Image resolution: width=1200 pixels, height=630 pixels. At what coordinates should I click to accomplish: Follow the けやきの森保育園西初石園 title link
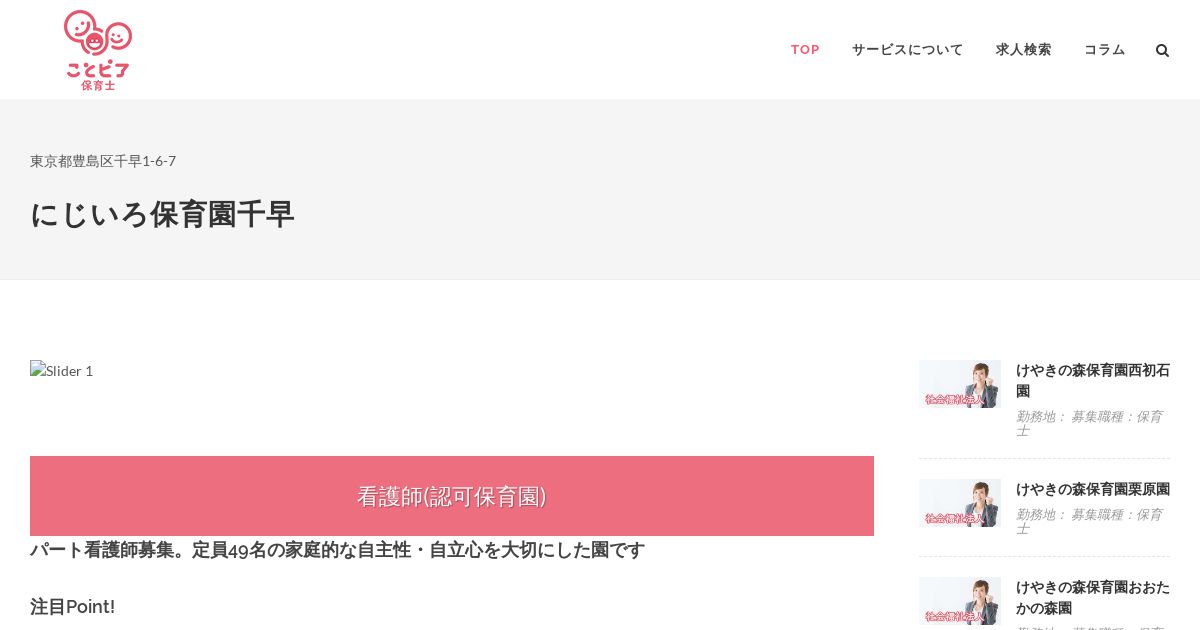tap(1093, 380)
